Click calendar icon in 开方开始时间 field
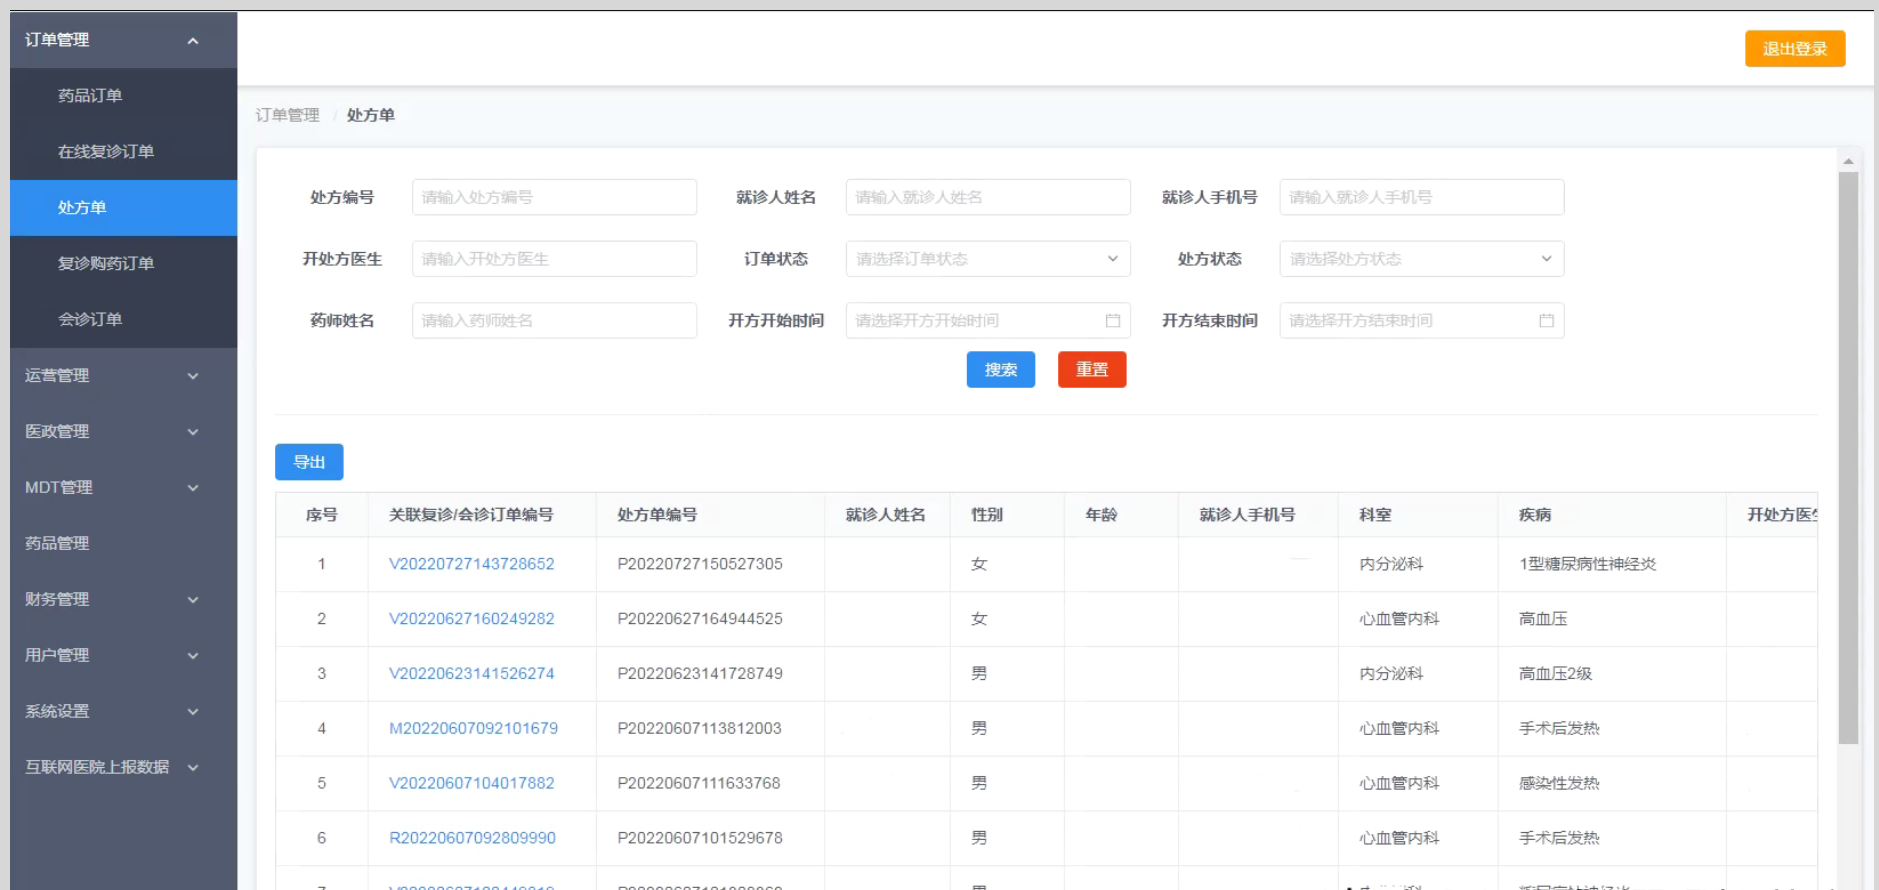Screen dimensions: 1879x890 tap(1112, 321)
